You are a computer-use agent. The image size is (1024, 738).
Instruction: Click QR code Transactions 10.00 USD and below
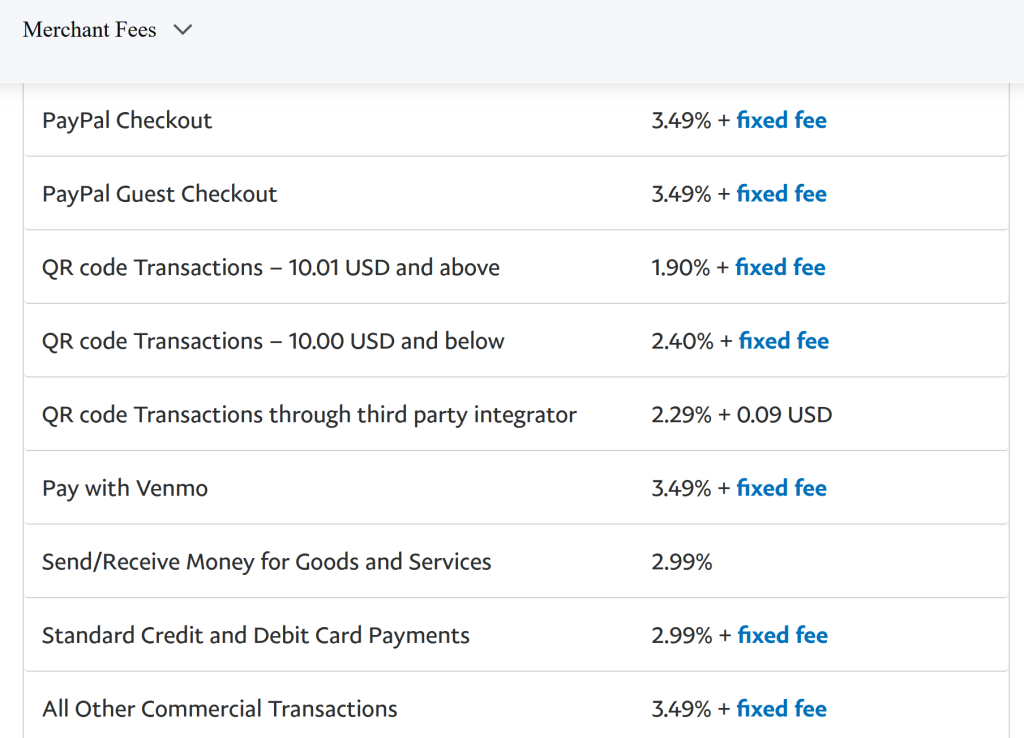pos(273,341)
